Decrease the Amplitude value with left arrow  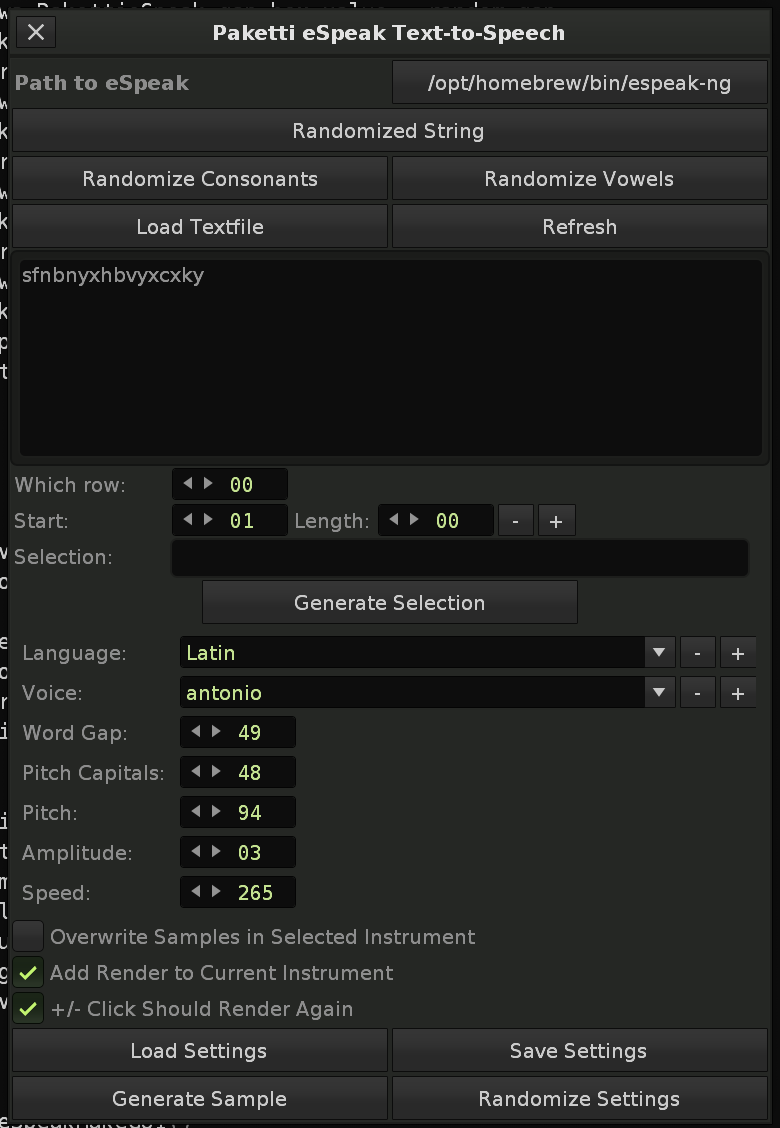pos(197,852)
